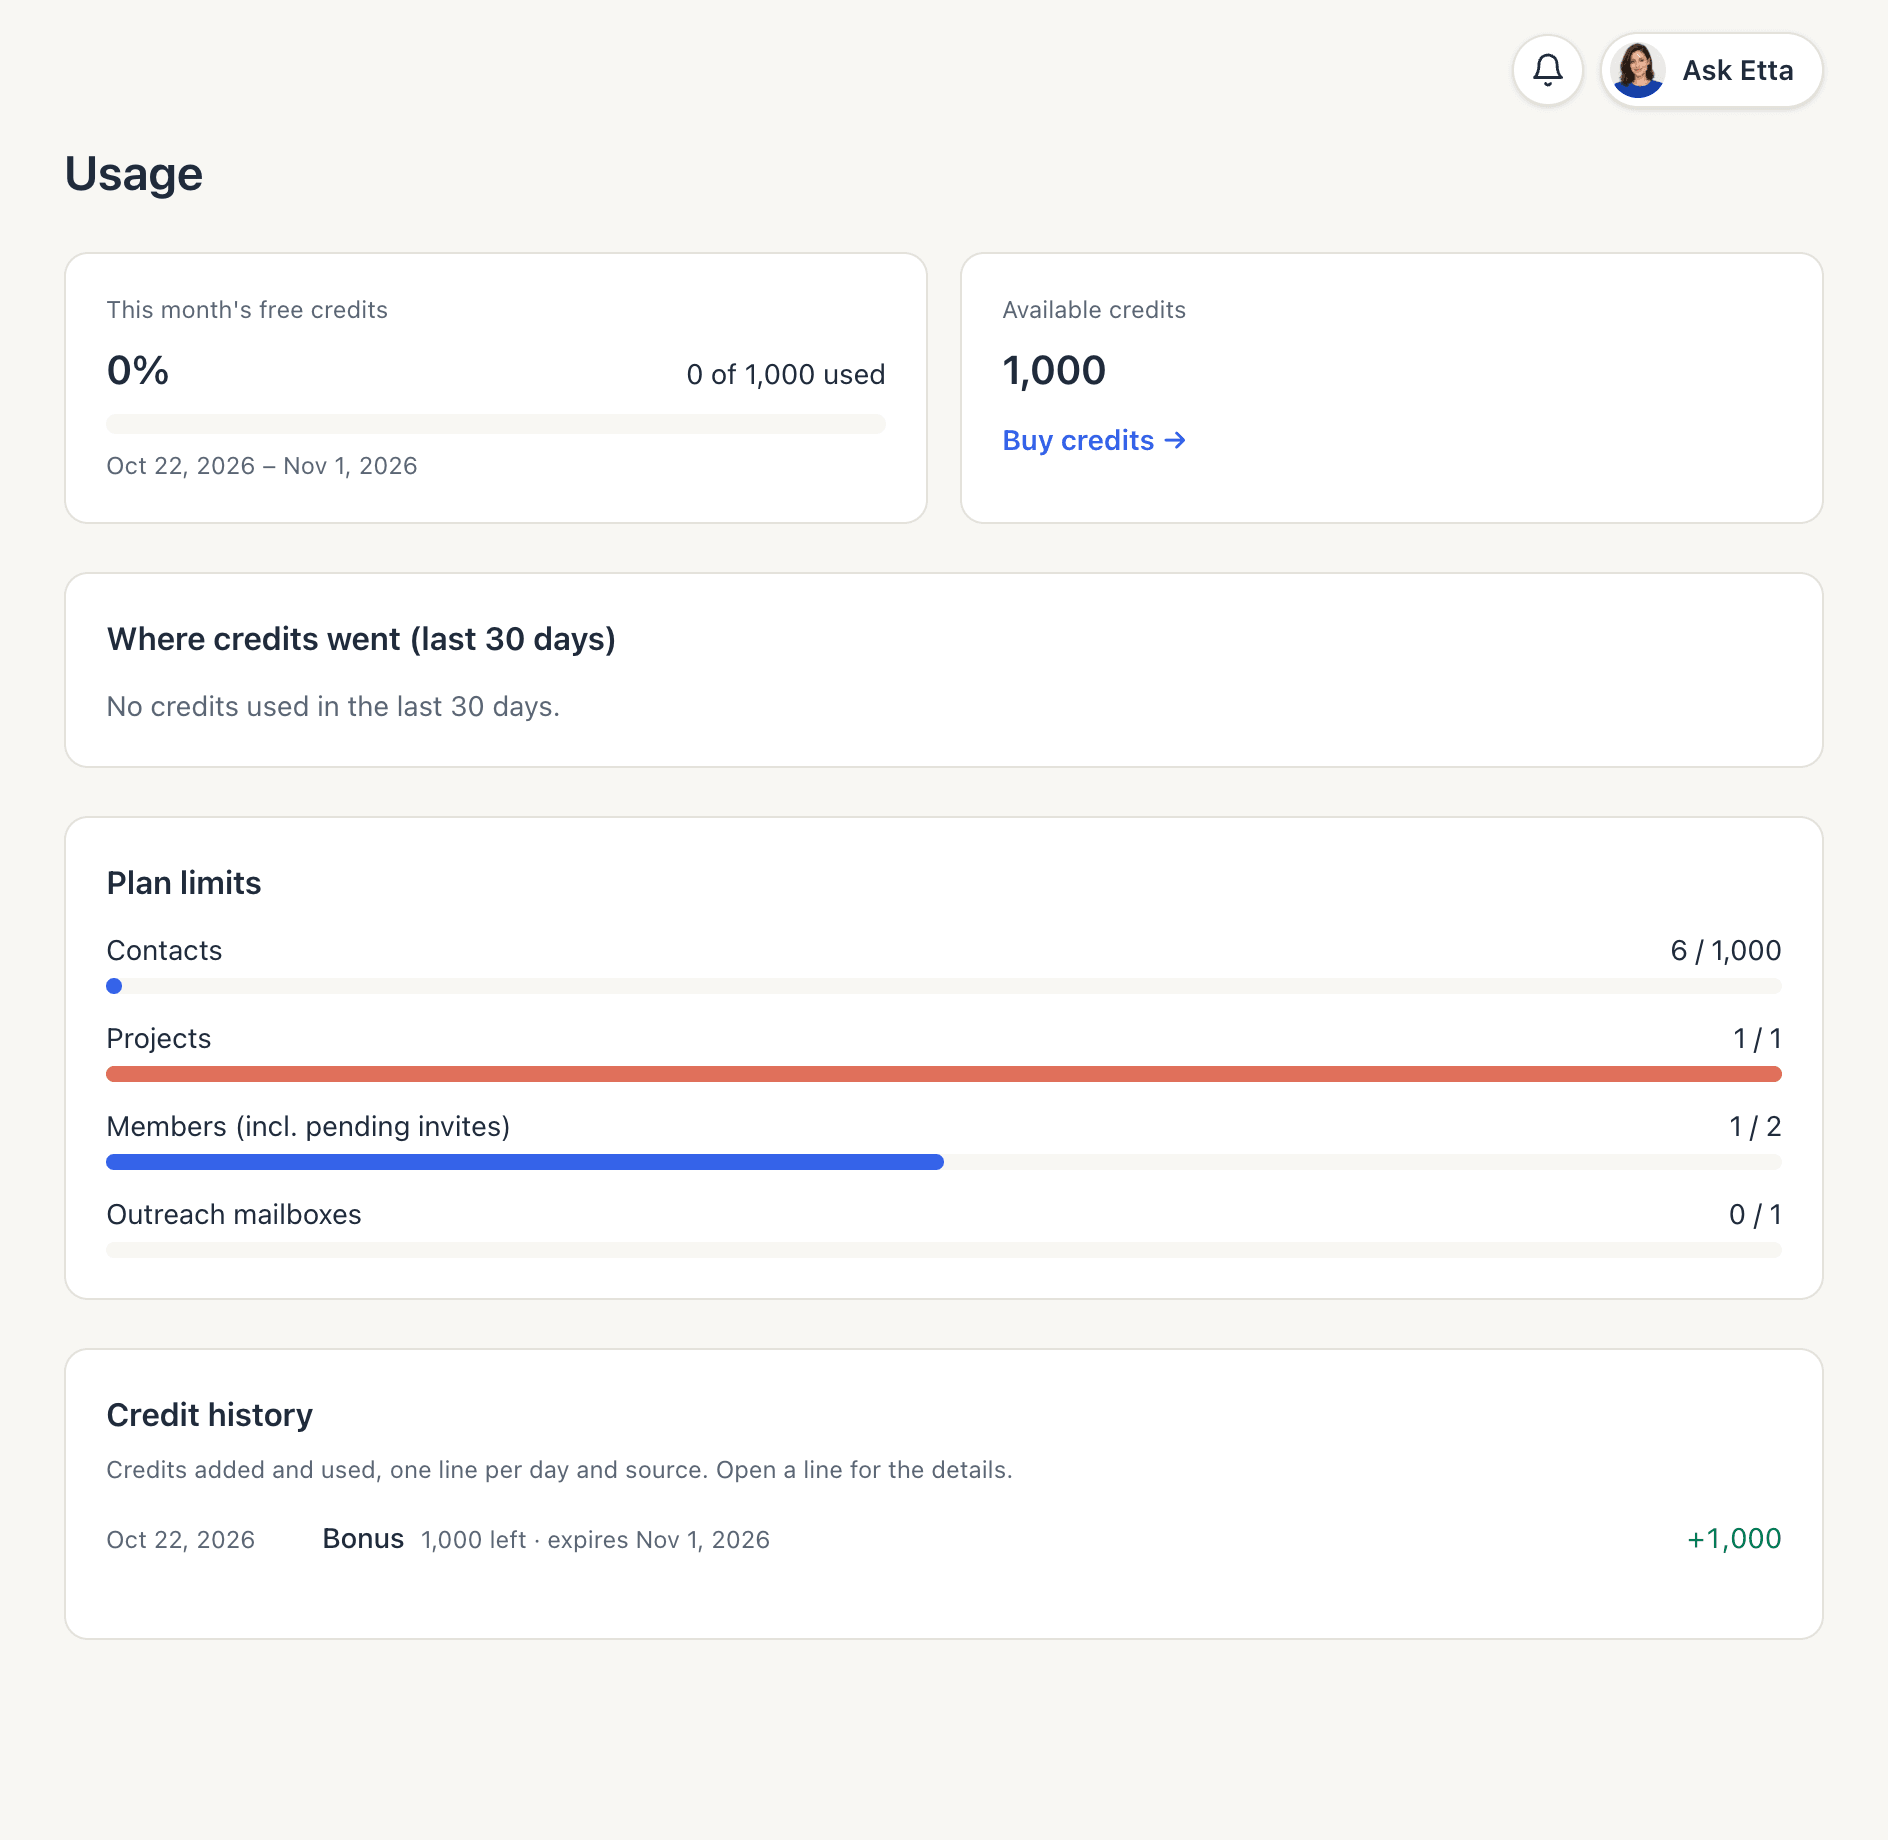1888x1840 pixels.
Task: Open the Bonus credit history line
Action: [x=944, y=1539]
